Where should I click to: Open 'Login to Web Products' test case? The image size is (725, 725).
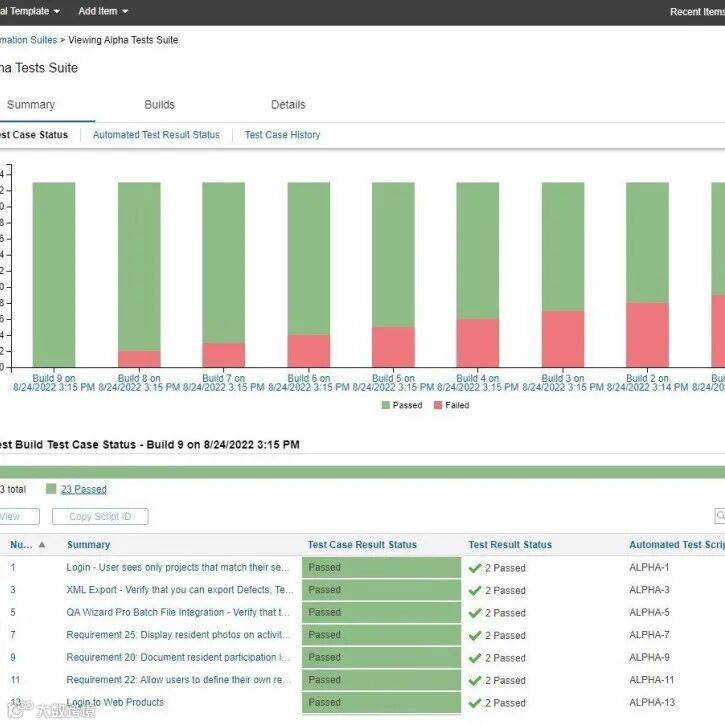point(115,702)
